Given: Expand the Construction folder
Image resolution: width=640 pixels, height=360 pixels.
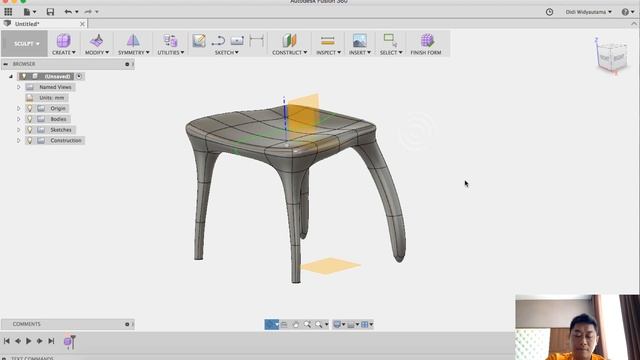Looking at the screenshot, I should [x=18, y=140].
